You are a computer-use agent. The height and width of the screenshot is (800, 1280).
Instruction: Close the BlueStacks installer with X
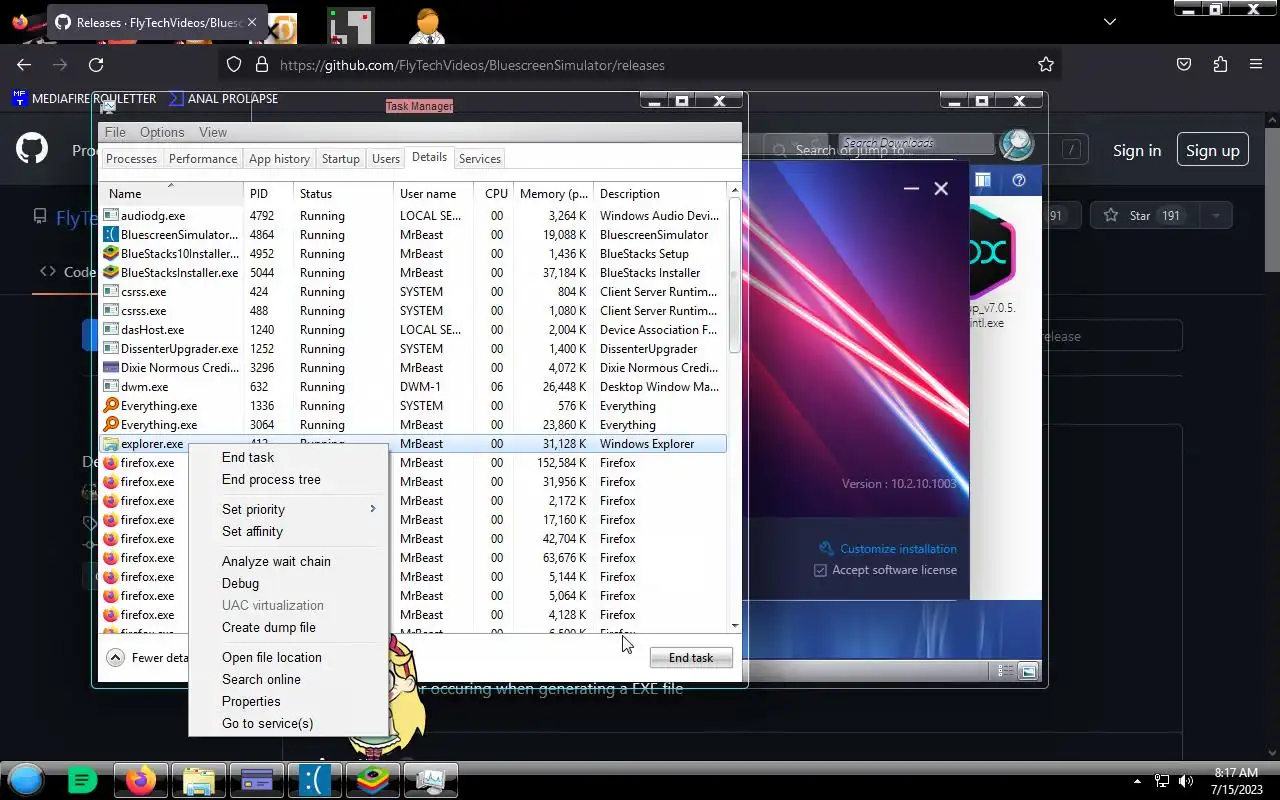[x=941, y=188]
